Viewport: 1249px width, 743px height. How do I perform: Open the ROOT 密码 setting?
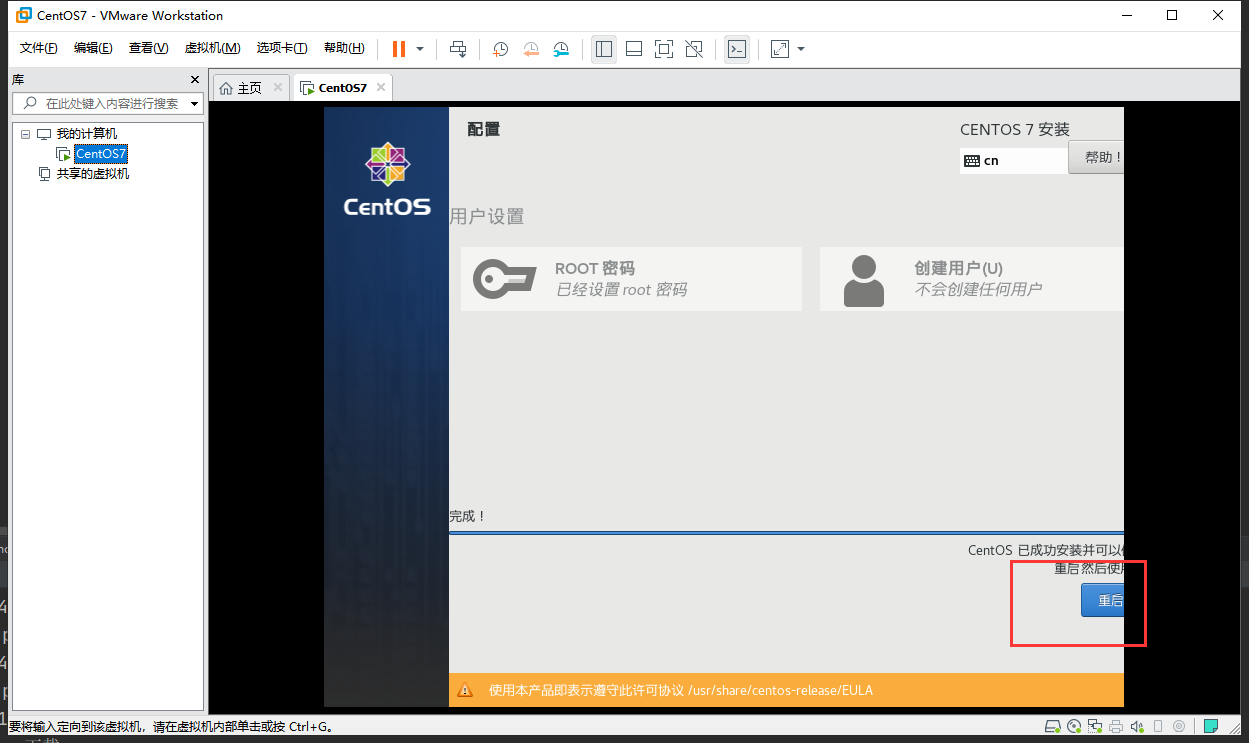[631, 279]
